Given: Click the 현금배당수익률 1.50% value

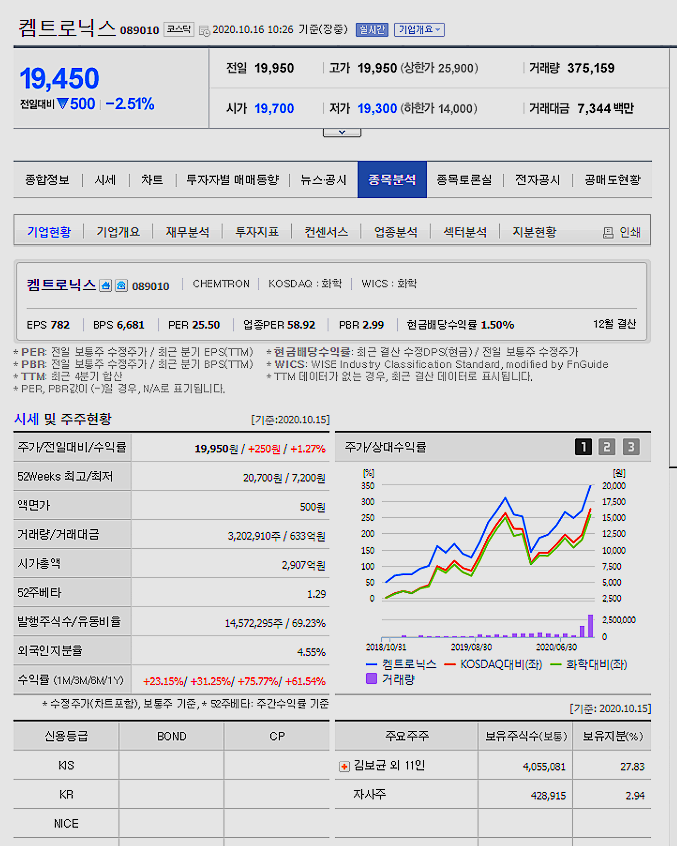Looking at the screenshot, I should (497, 325).
